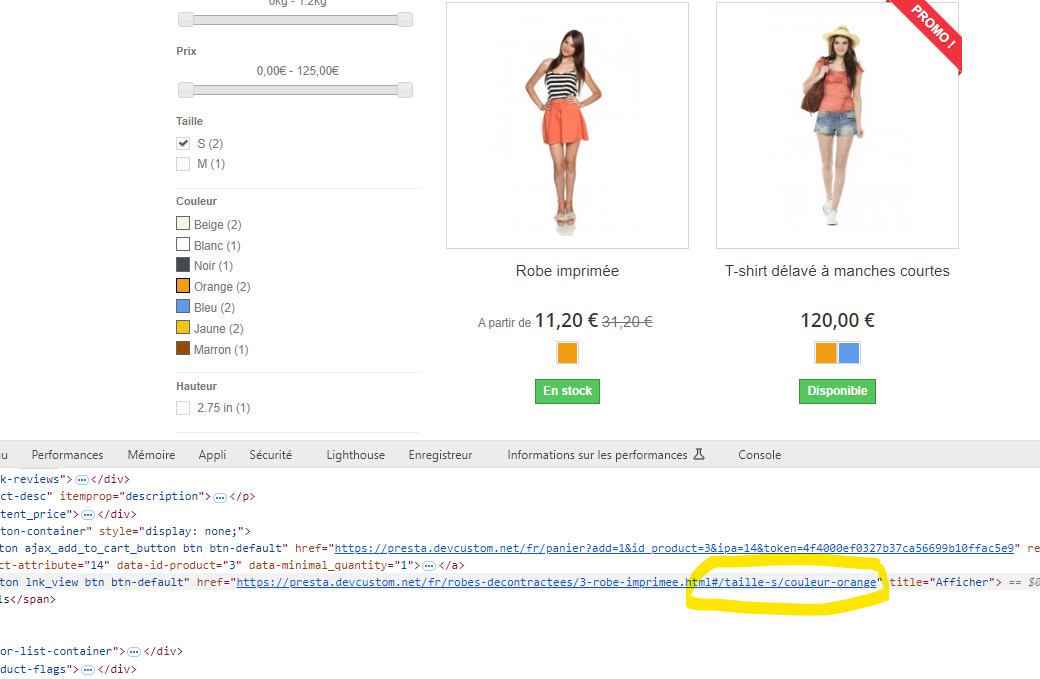Click the T-shirt délavé à manches courtes title

click(x=837, y=271)
